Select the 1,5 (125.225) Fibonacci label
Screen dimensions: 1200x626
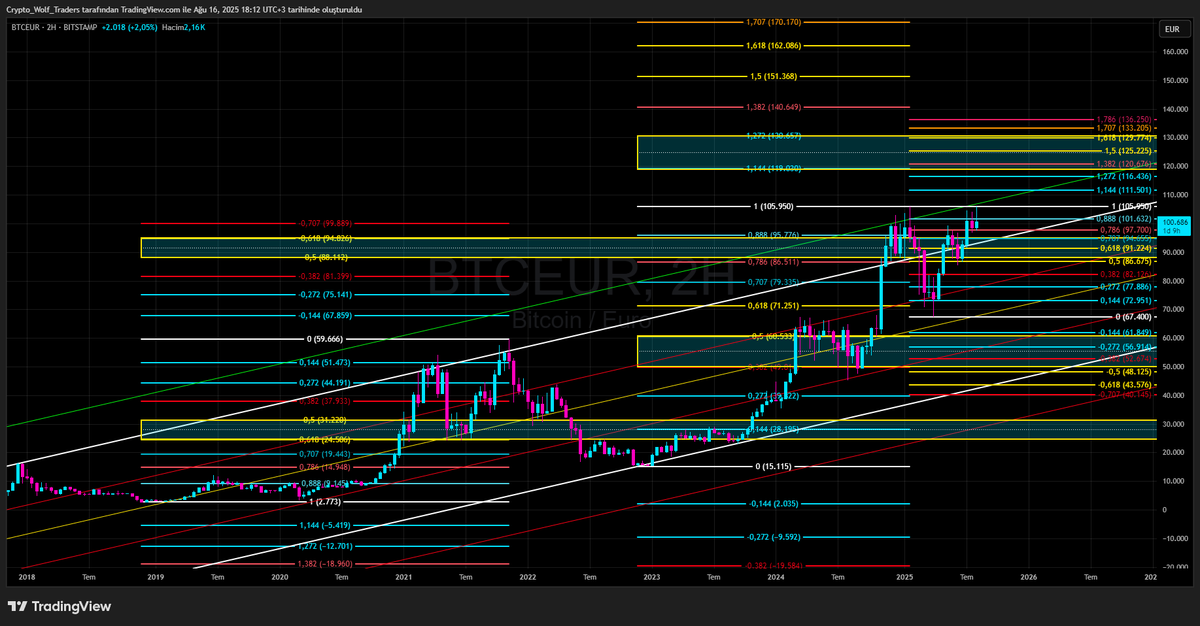pos(1126,151)
